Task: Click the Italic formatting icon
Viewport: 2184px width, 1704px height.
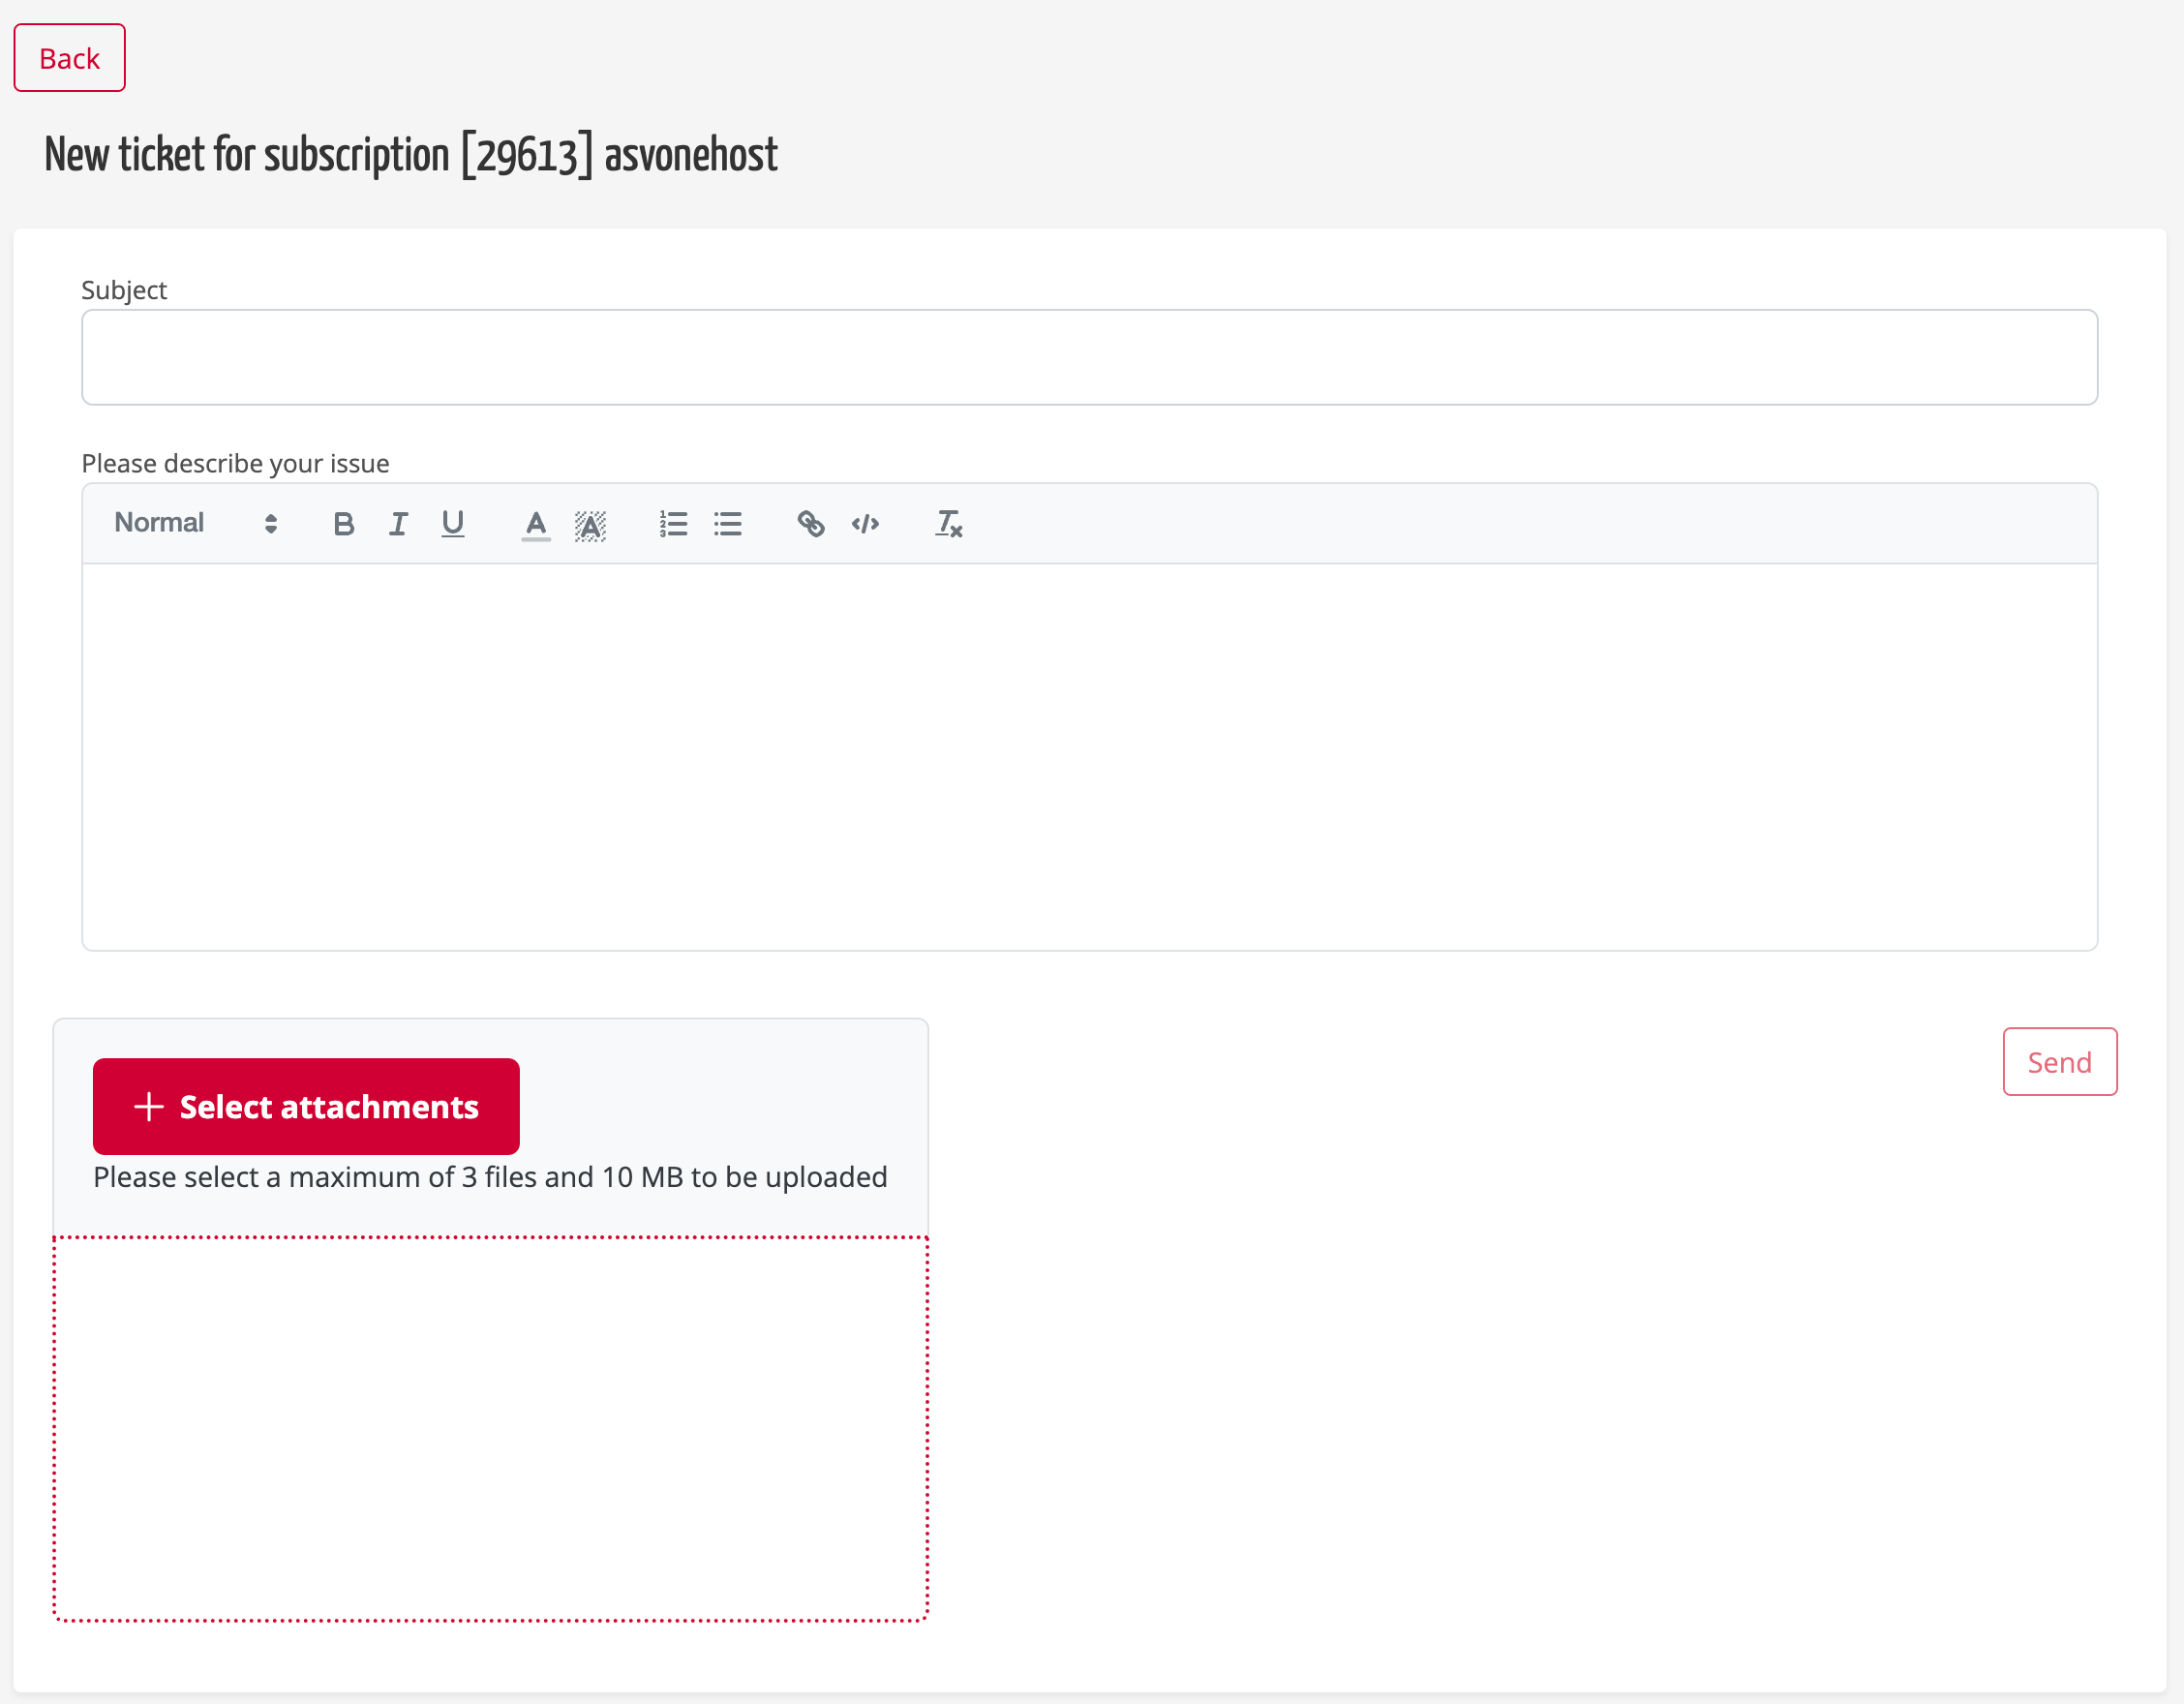Action: 395,523
